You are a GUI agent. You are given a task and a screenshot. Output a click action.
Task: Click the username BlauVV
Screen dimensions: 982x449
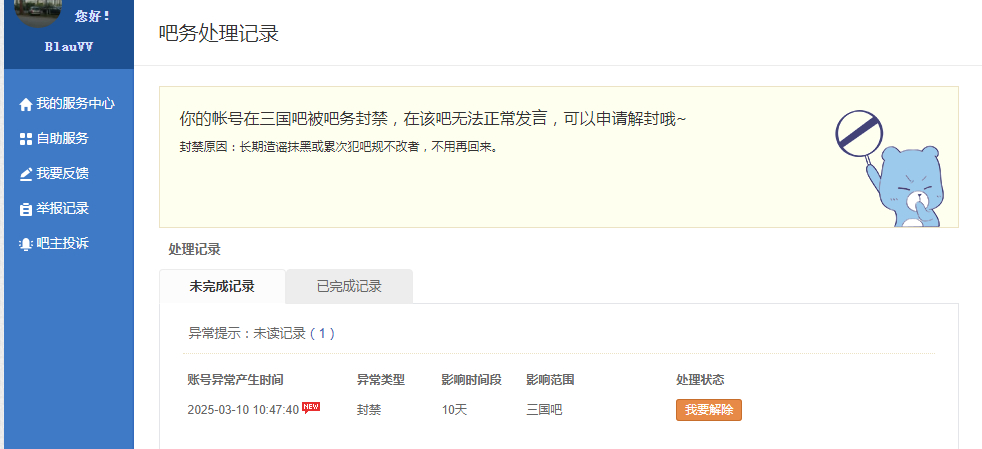pos(69,46)
